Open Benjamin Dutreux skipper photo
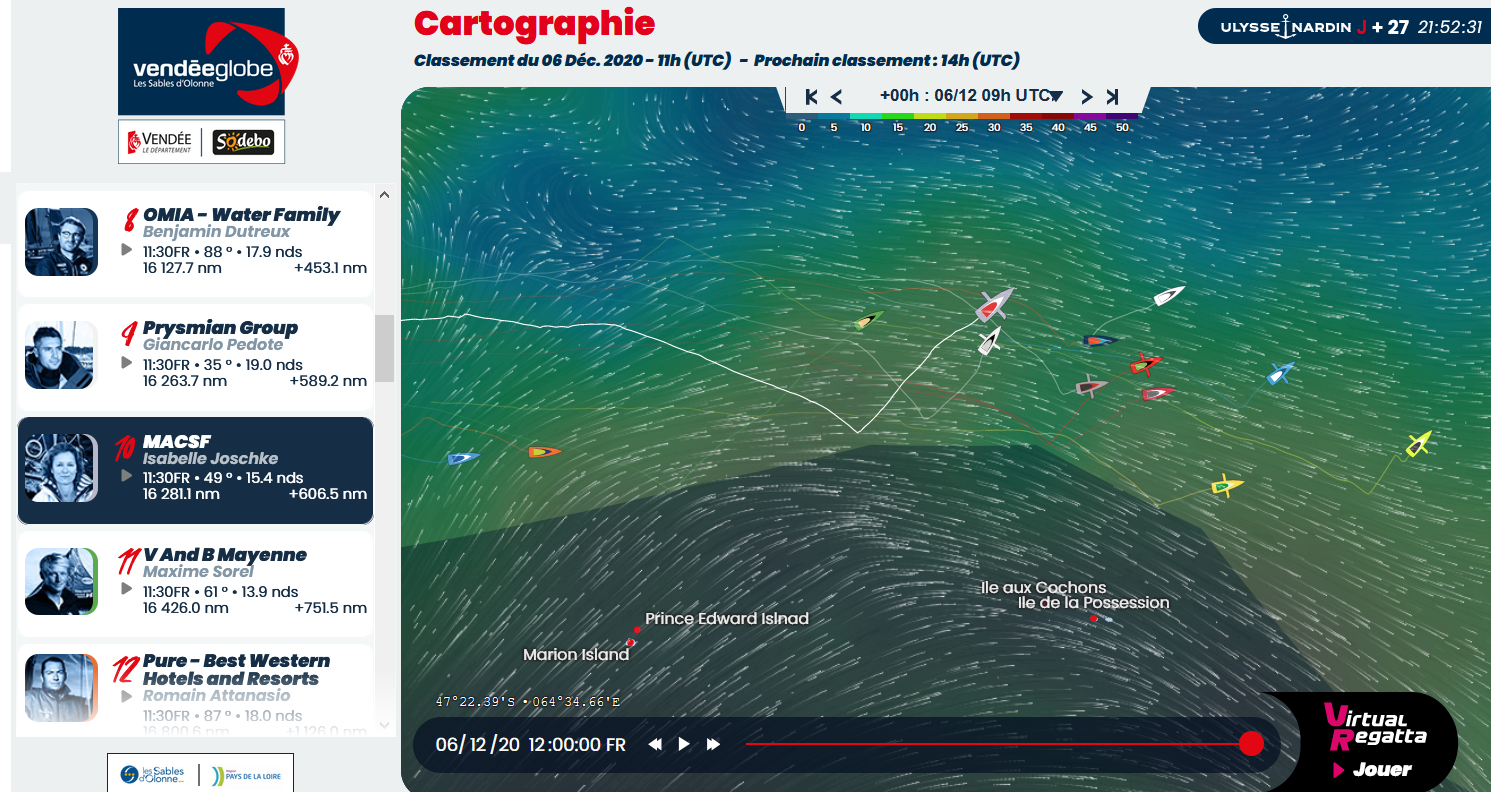Viewport: 1491px width, 792px height. point(61,242)
